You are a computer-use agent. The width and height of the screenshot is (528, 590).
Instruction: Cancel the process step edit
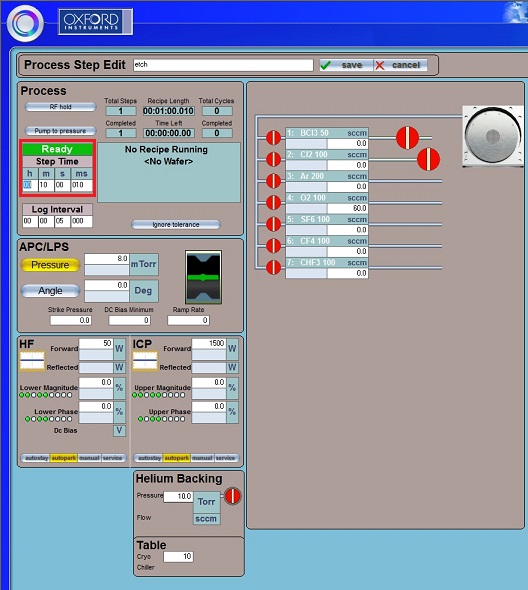[x=400, y=65]
